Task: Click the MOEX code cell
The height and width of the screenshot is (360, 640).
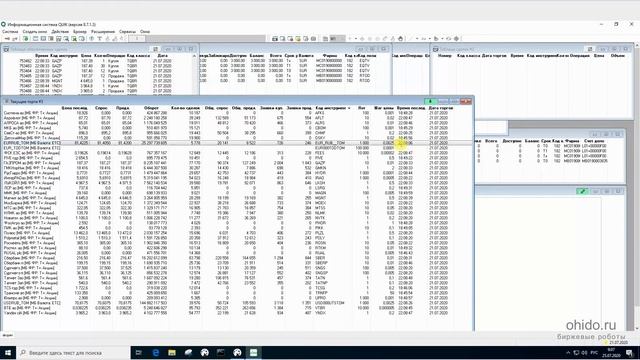Action: click(x=320, y=203)
